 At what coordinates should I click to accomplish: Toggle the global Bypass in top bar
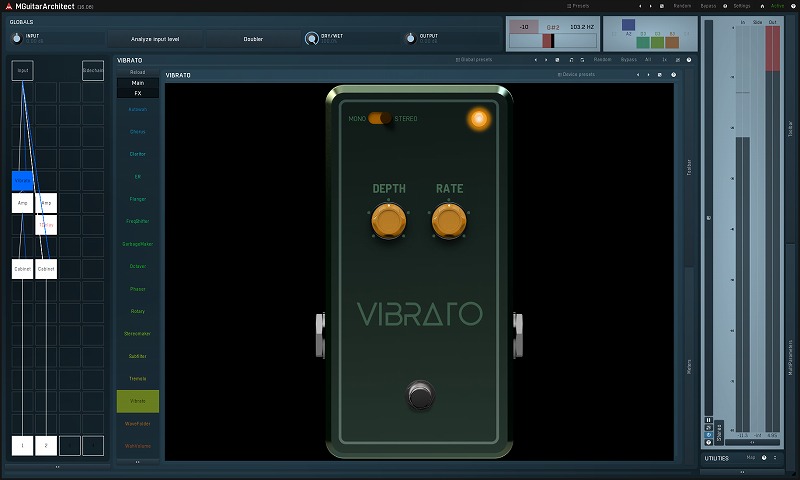click(x=708, y=5)
